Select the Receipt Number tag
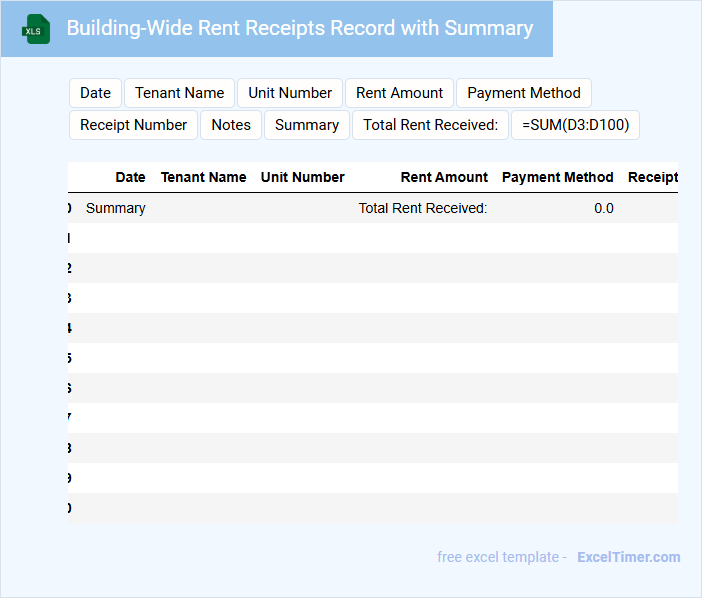Viewport: 702px width, 598px height. click(133, 125)
